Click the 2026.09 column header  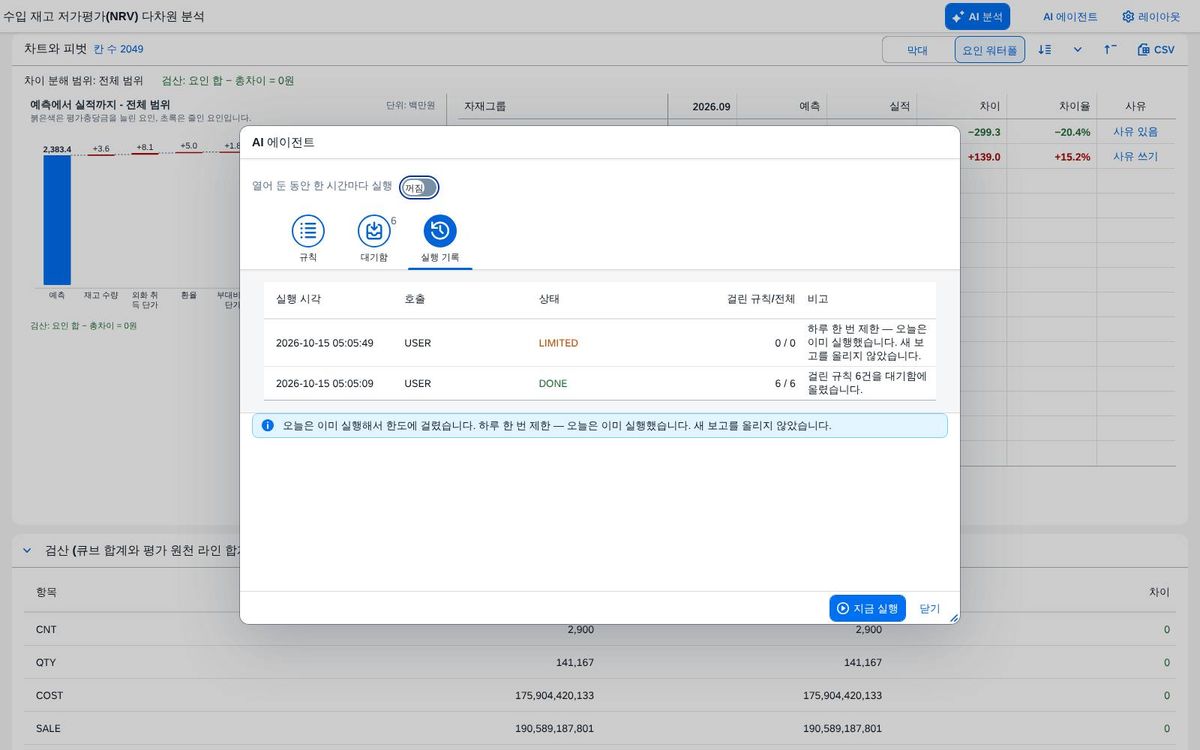[x=711, y=106]
